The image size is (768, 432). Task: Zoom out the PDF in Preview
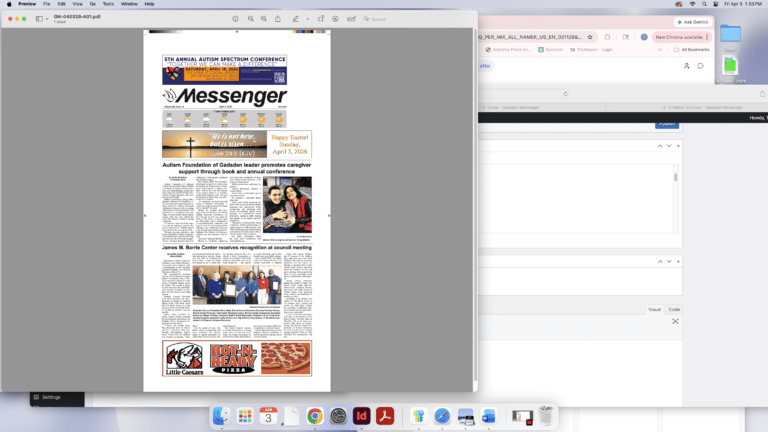pyautogui.click(x=250, y=19)
